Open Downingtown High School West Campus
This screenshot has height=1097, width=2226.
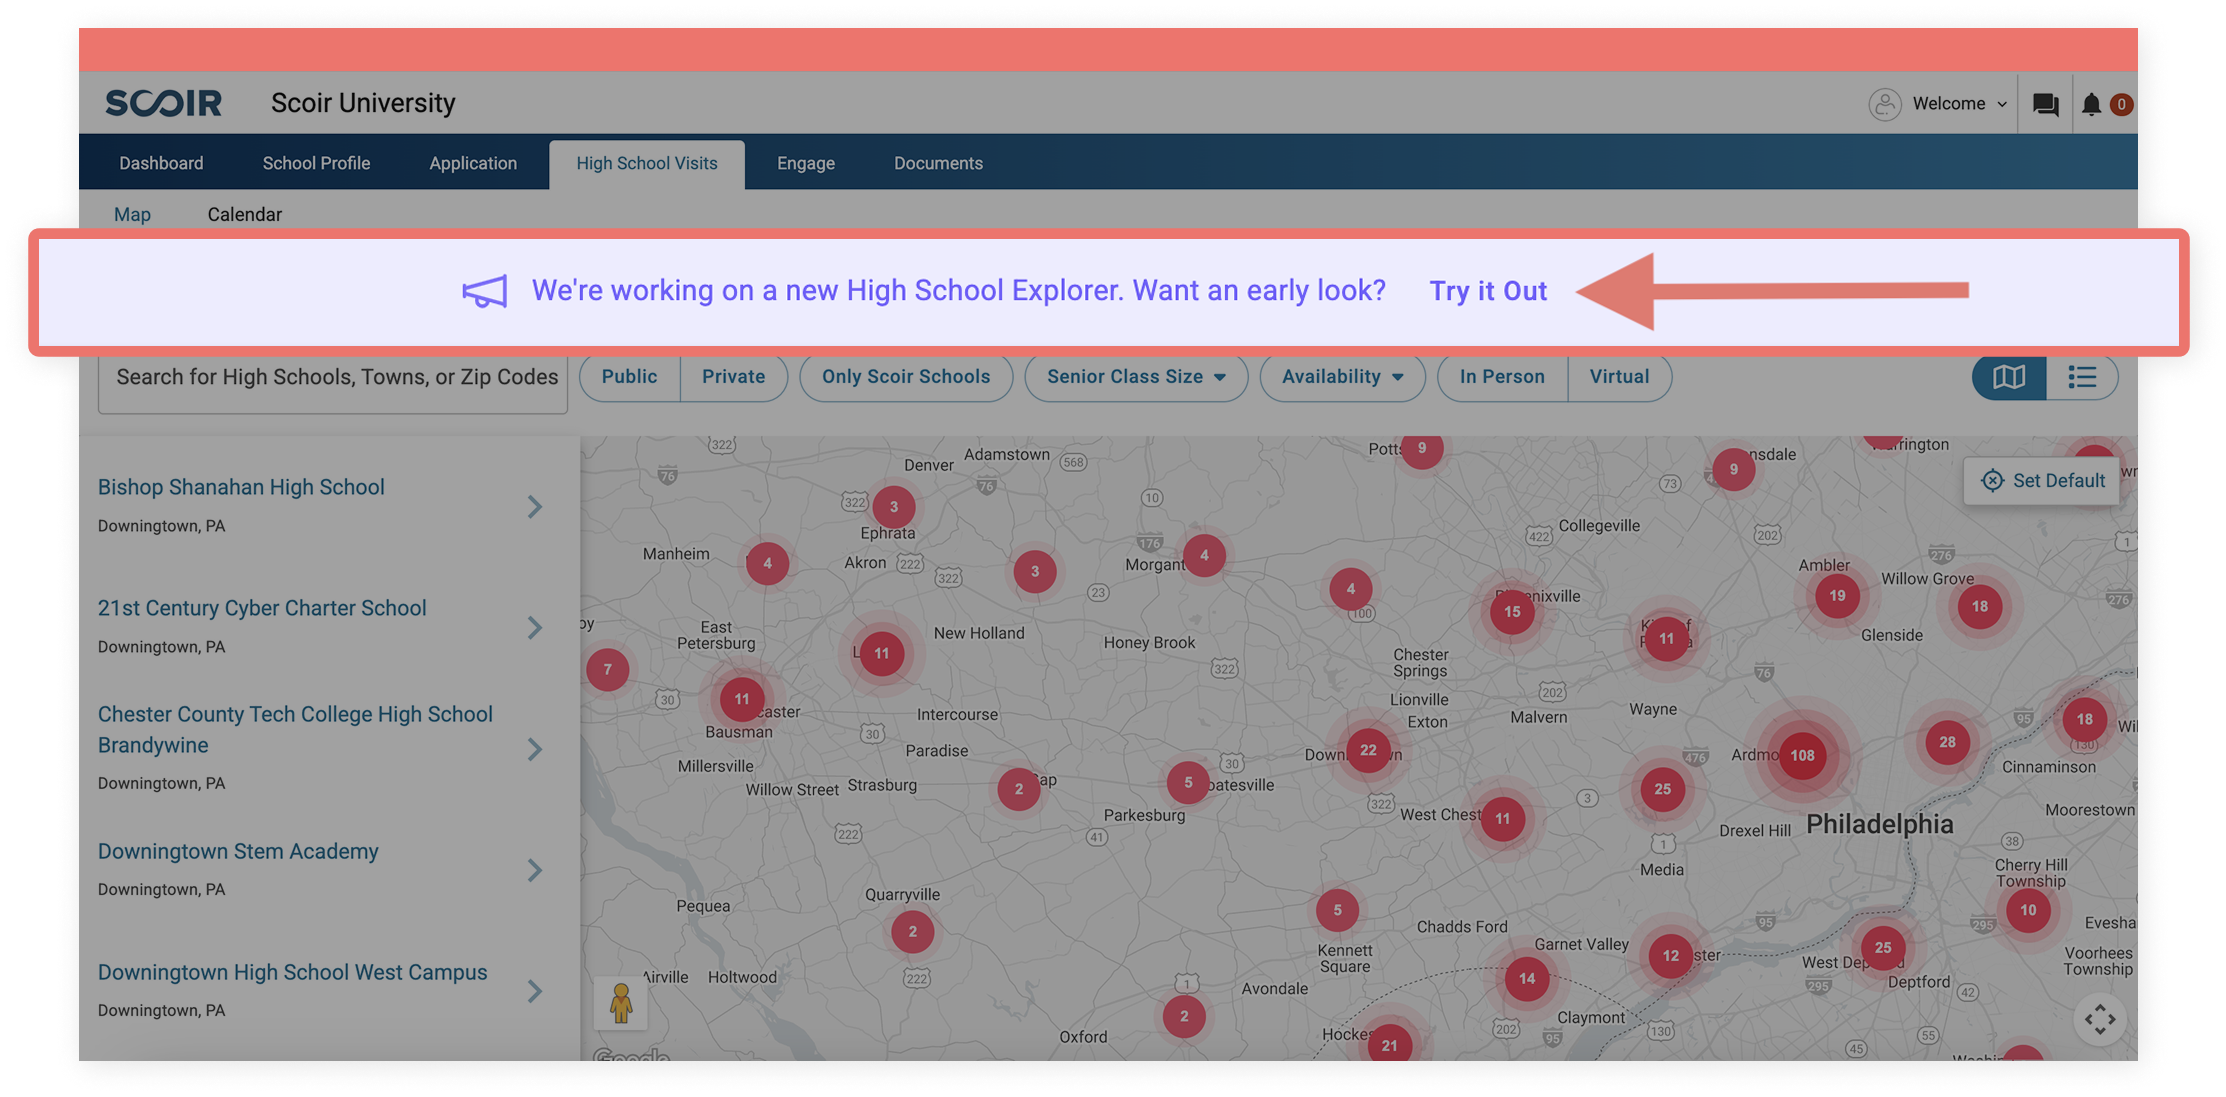tap(293, 972)
